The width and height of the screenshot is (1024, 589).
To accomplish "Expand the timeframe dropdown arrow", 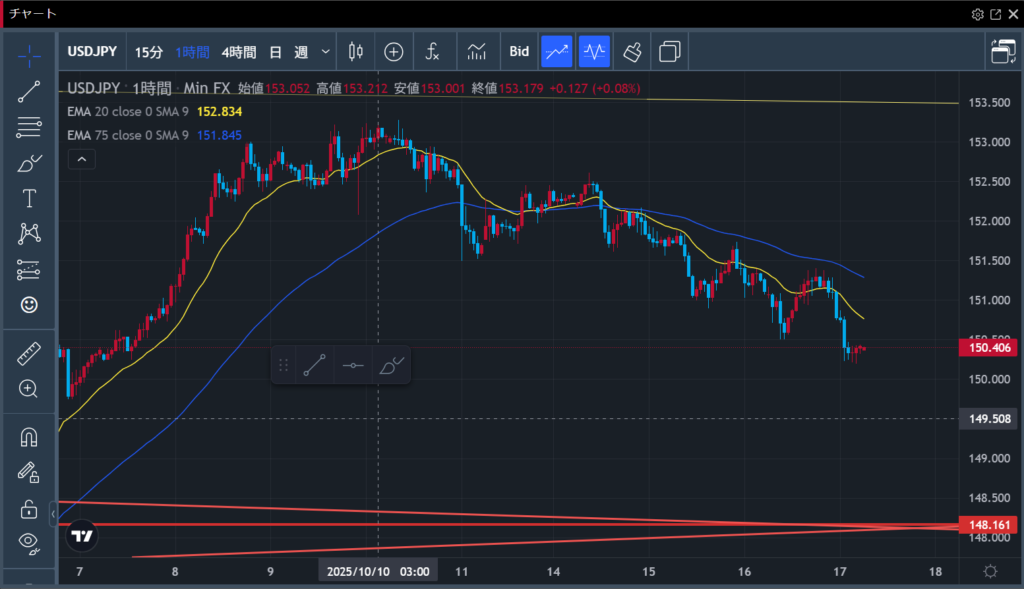I will pyautogui.click(x=325, y=51).
